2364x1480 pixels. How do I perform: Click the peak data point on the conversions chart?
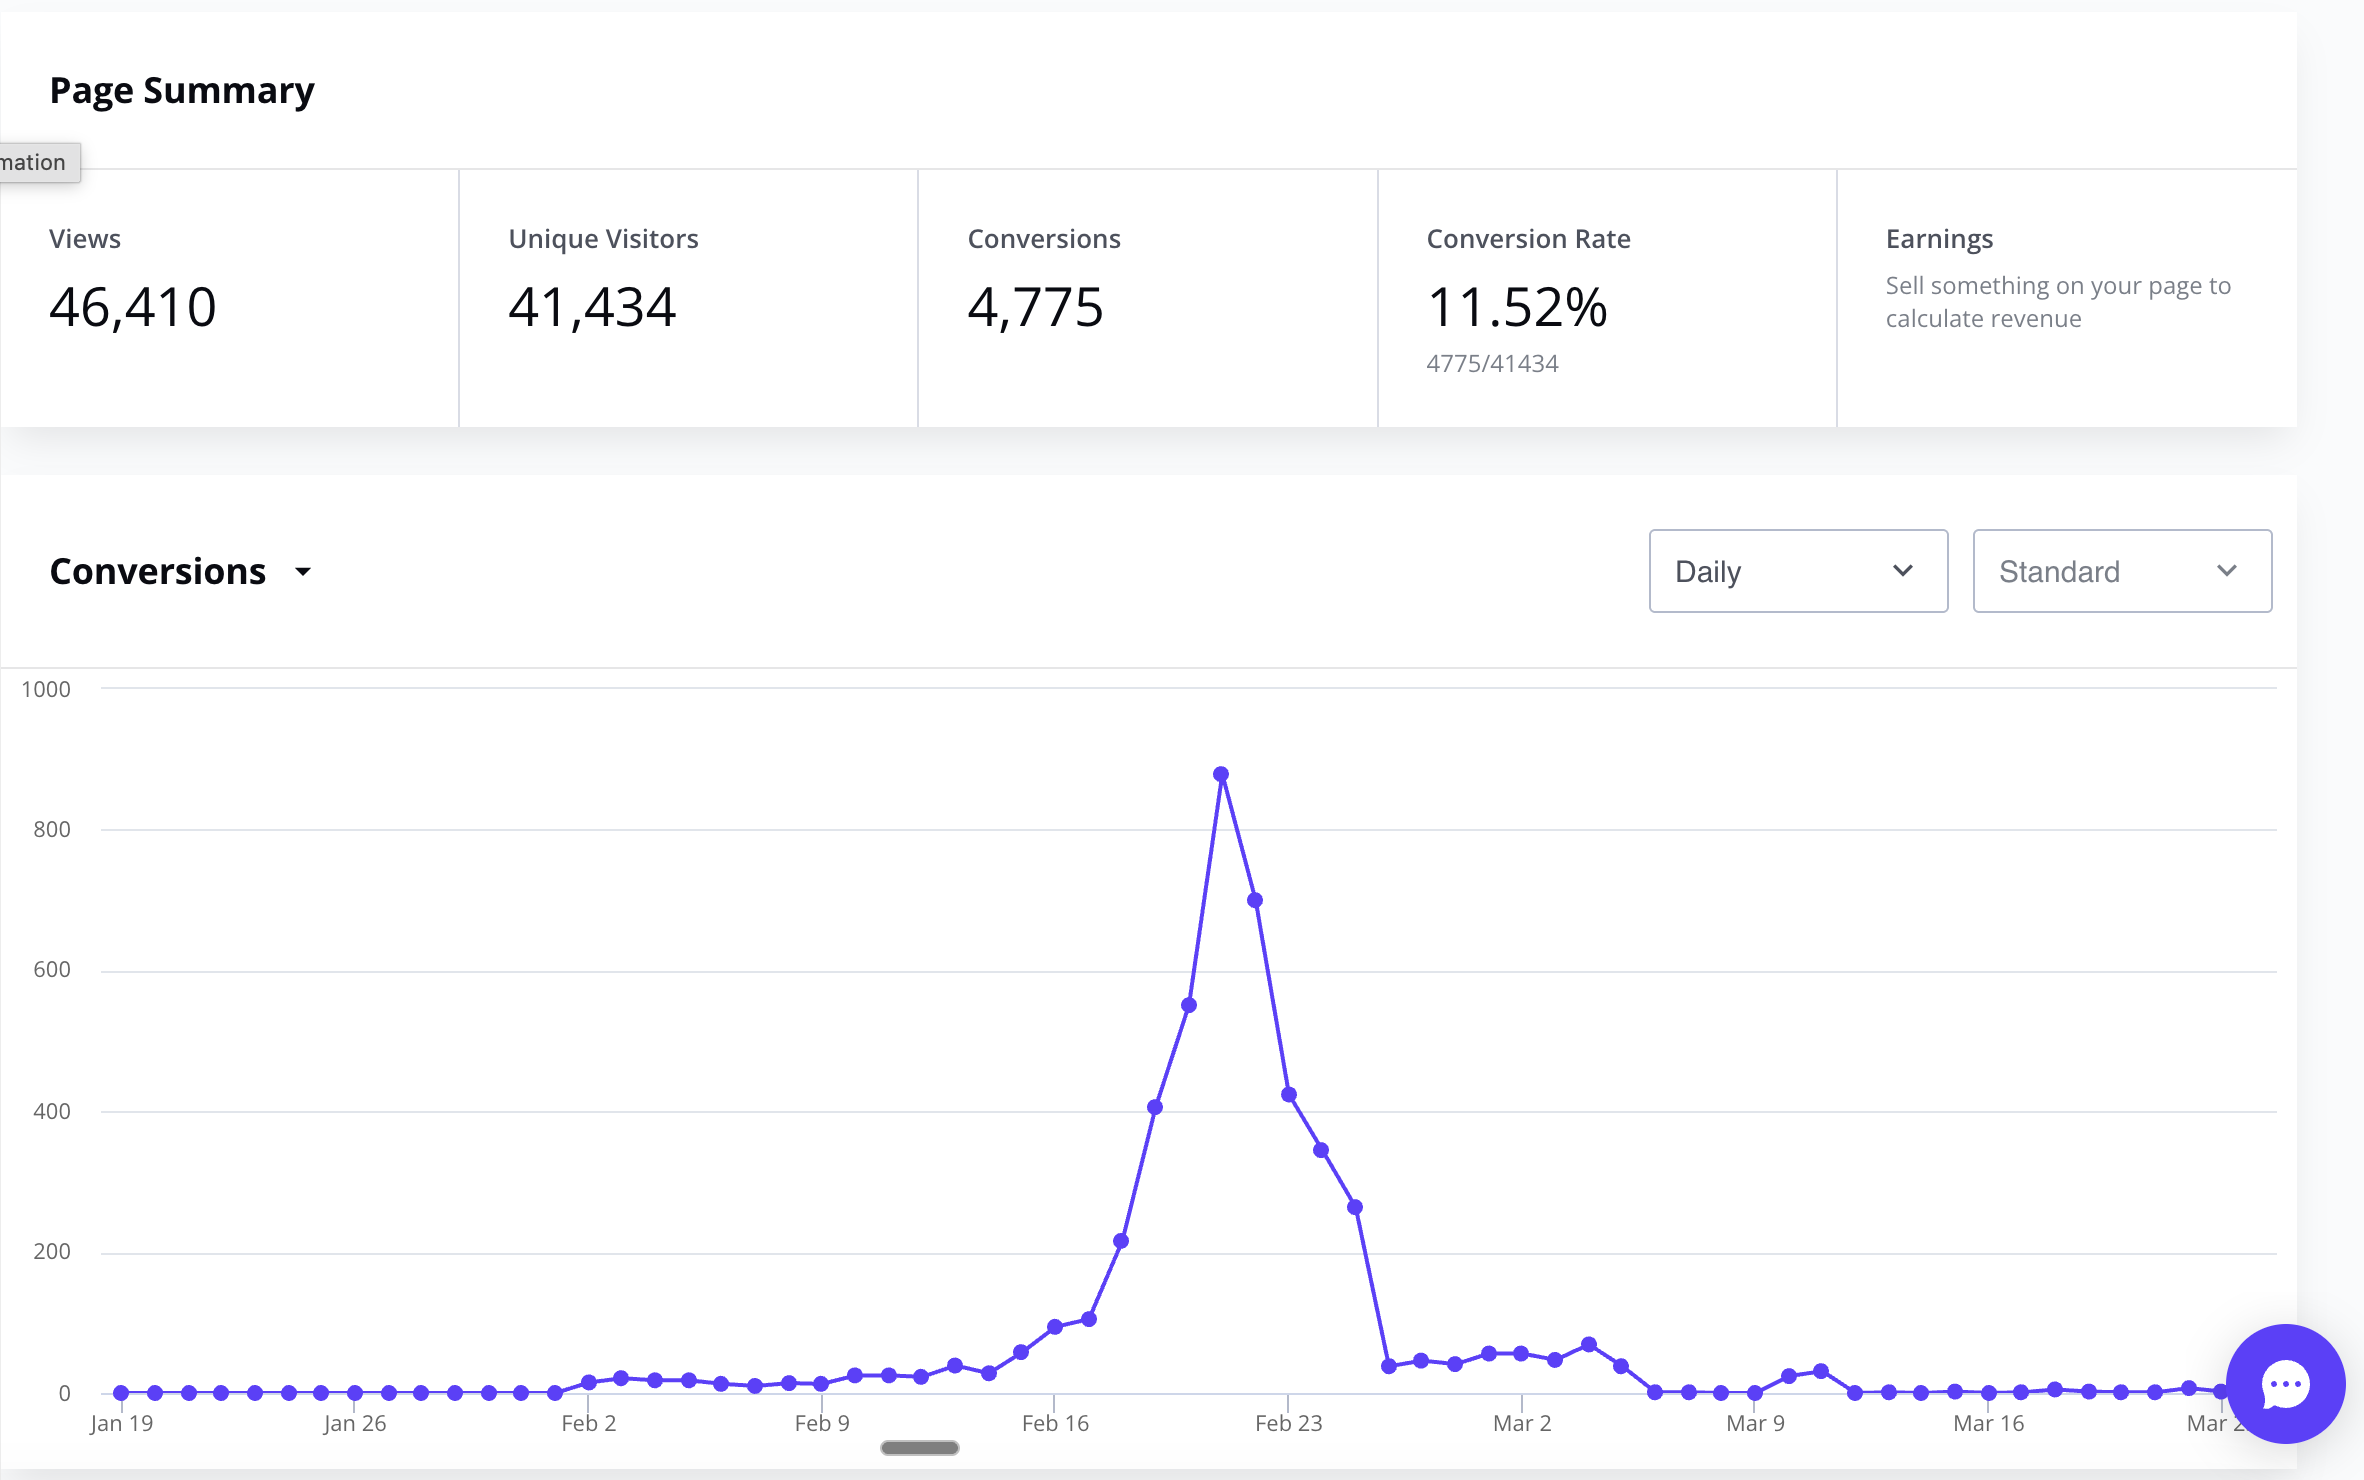(1221, 773)
